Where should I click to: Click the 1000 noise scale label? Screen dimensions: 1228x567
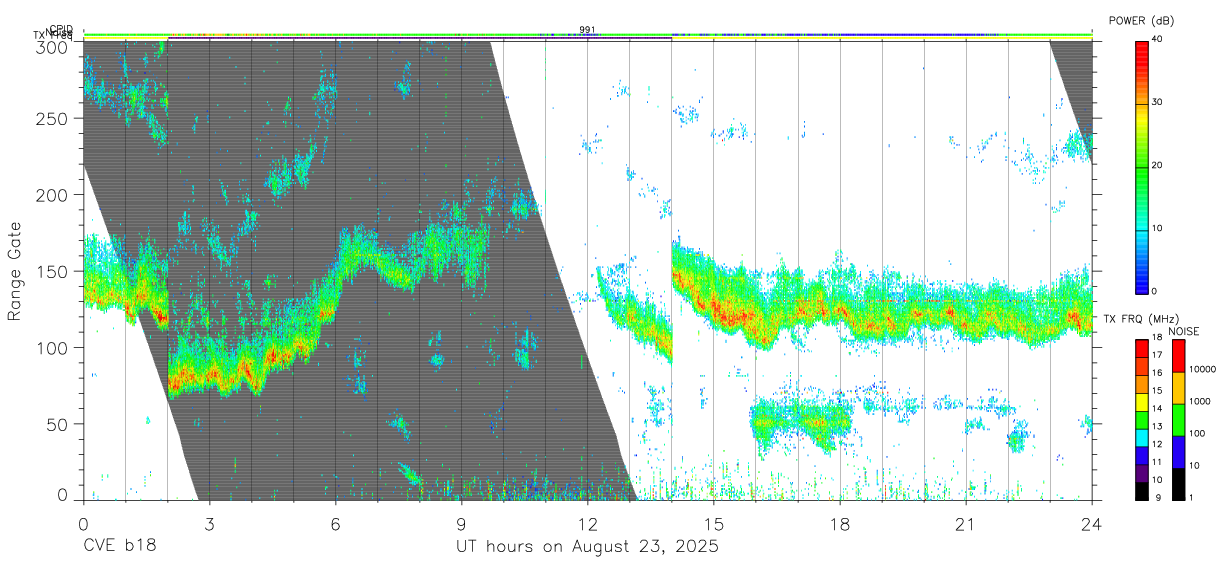pyautogui.click(x=1200, y=402)
